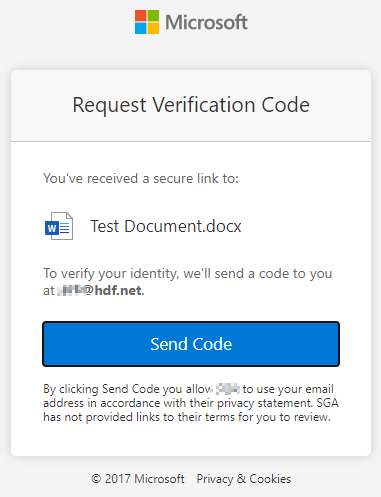Click the 'By clicking Send Code' disclaimer text
This screenshot has width=381, height=497.
point(191,403)
